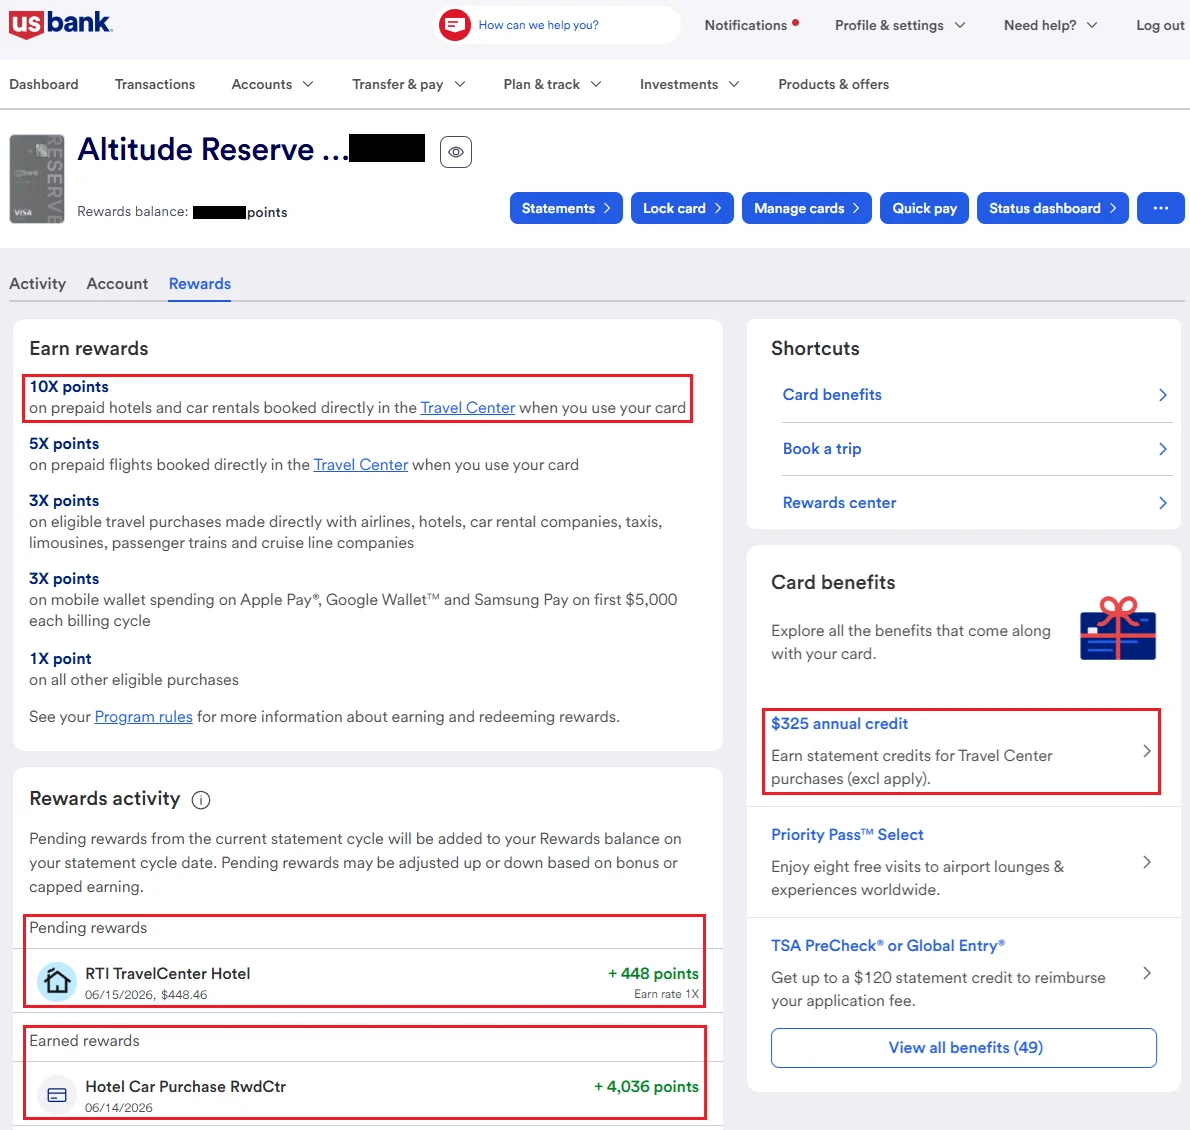
Task: Click the + 4,036 points value
Action: [x=646, y=1086]
